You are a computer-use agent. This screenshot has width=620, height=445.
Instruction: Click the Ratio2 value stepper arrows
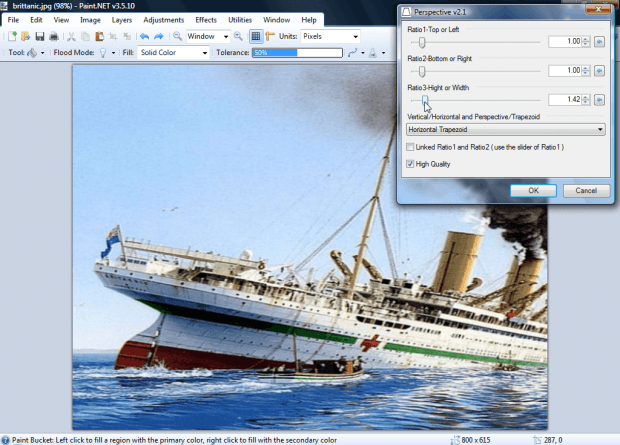(x=586, y=70)
